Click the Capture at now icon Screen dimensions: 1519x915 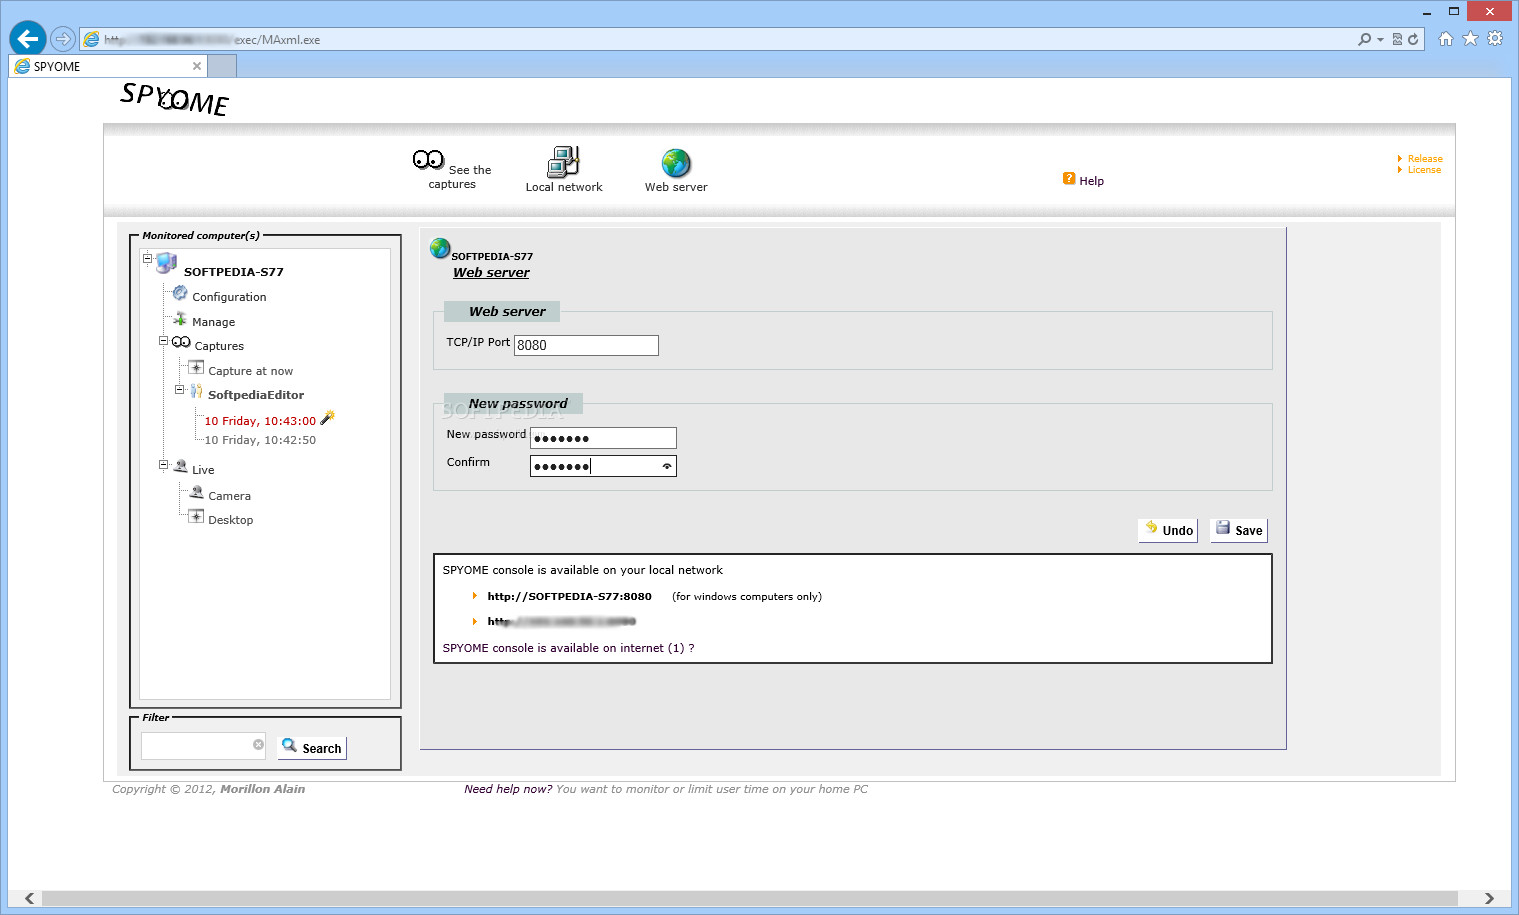197,367
